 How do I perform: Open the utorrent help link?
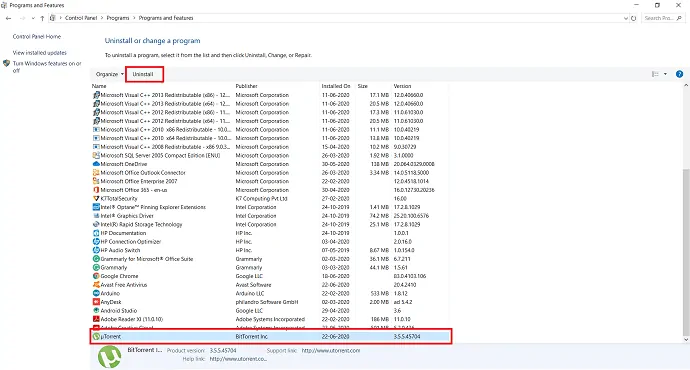click(x=238, y=359)
